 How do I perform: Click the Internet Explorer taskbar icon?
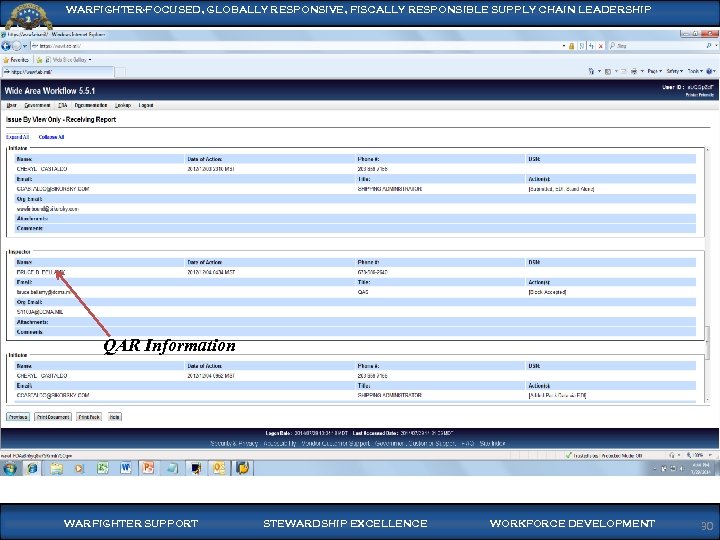(32, 468)
